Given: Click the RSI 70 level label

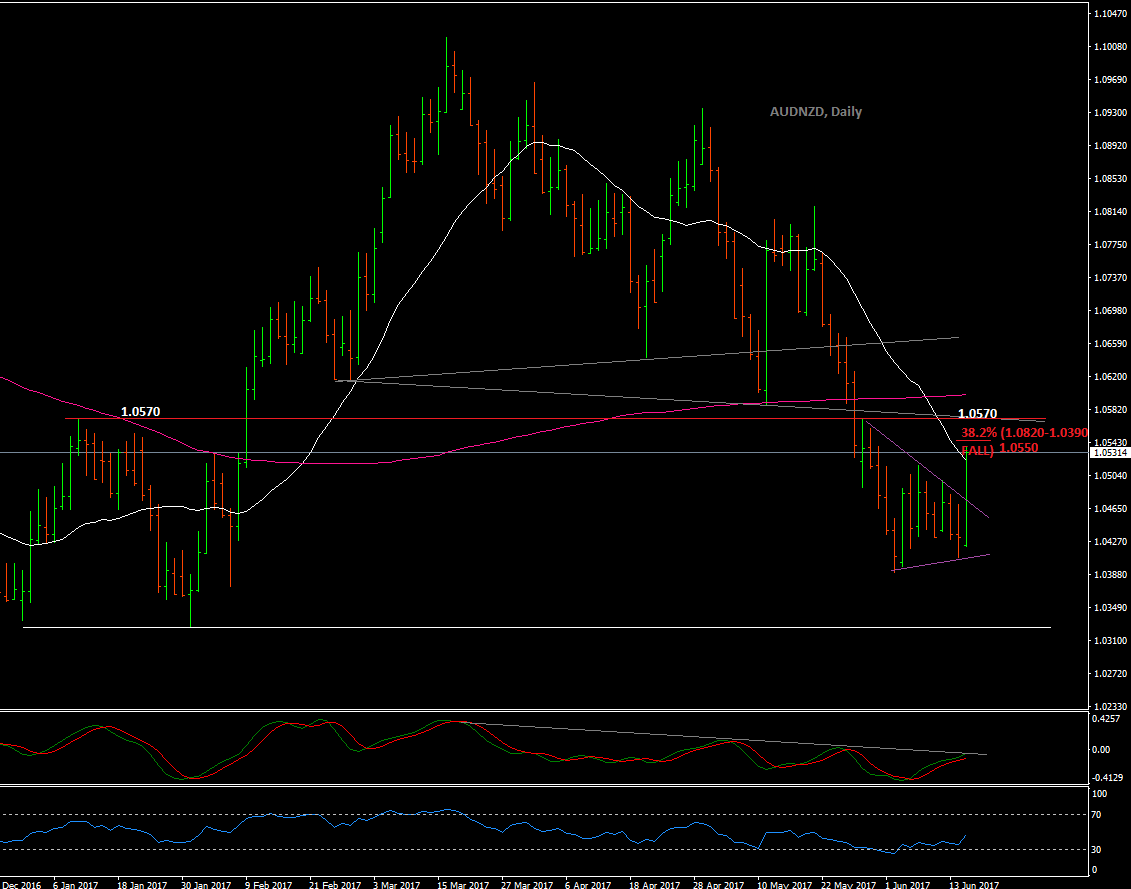Looking at the screenshot, I should [x=1099, y=815].
